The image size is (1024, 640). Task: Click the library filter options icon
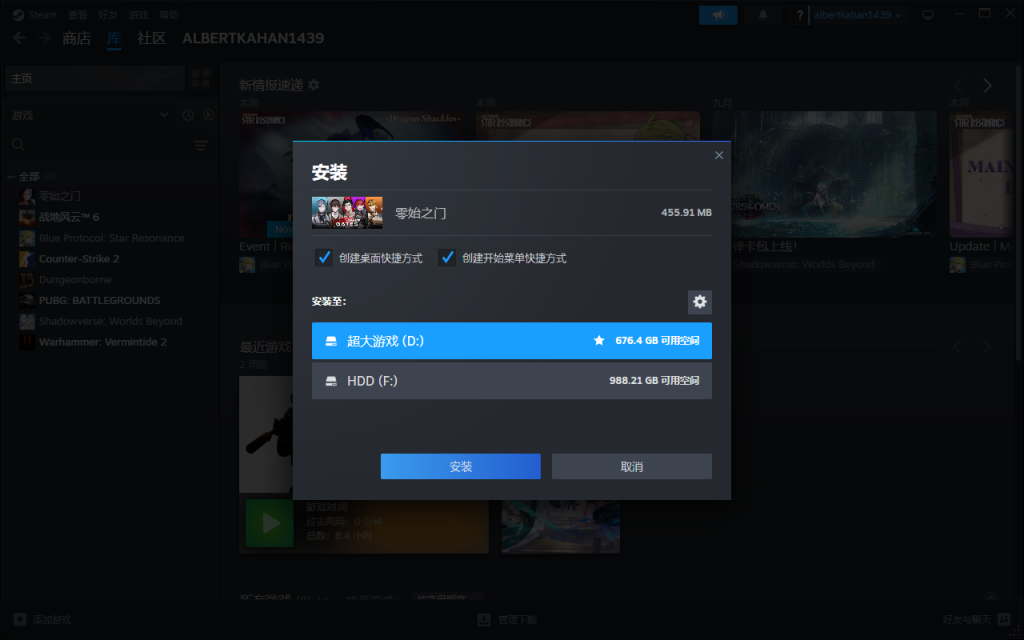click(201, 146)
